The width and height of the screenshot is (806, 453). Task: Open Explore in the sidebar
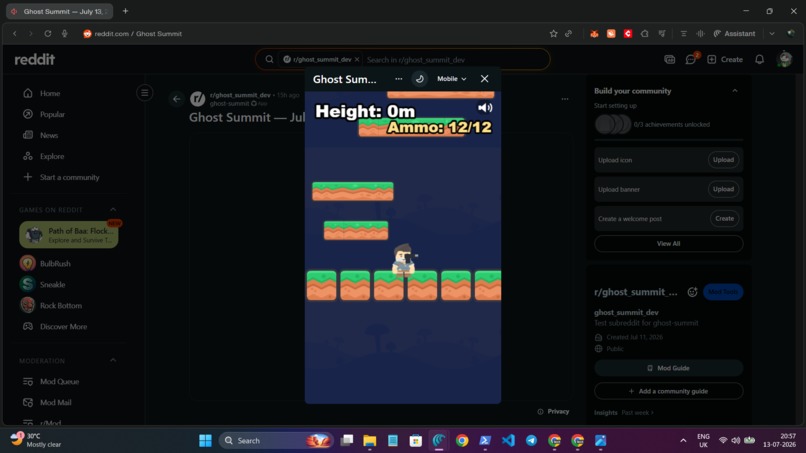click(52, 156)
